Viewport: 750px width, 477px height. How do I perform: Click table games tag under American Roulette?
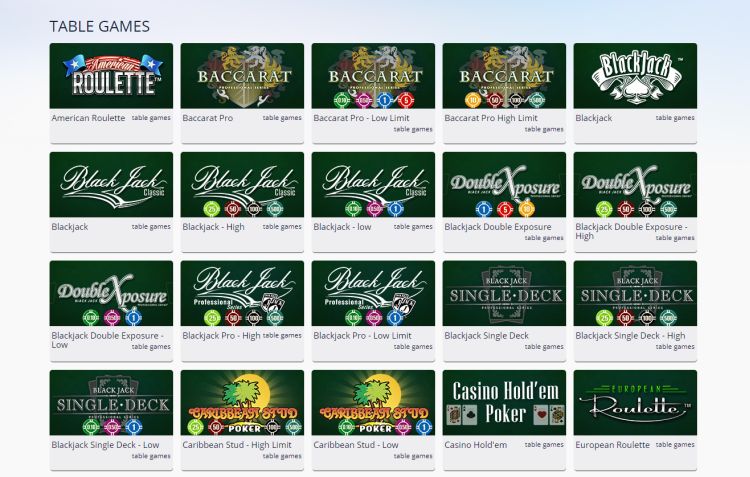click(x=151, y=118)
